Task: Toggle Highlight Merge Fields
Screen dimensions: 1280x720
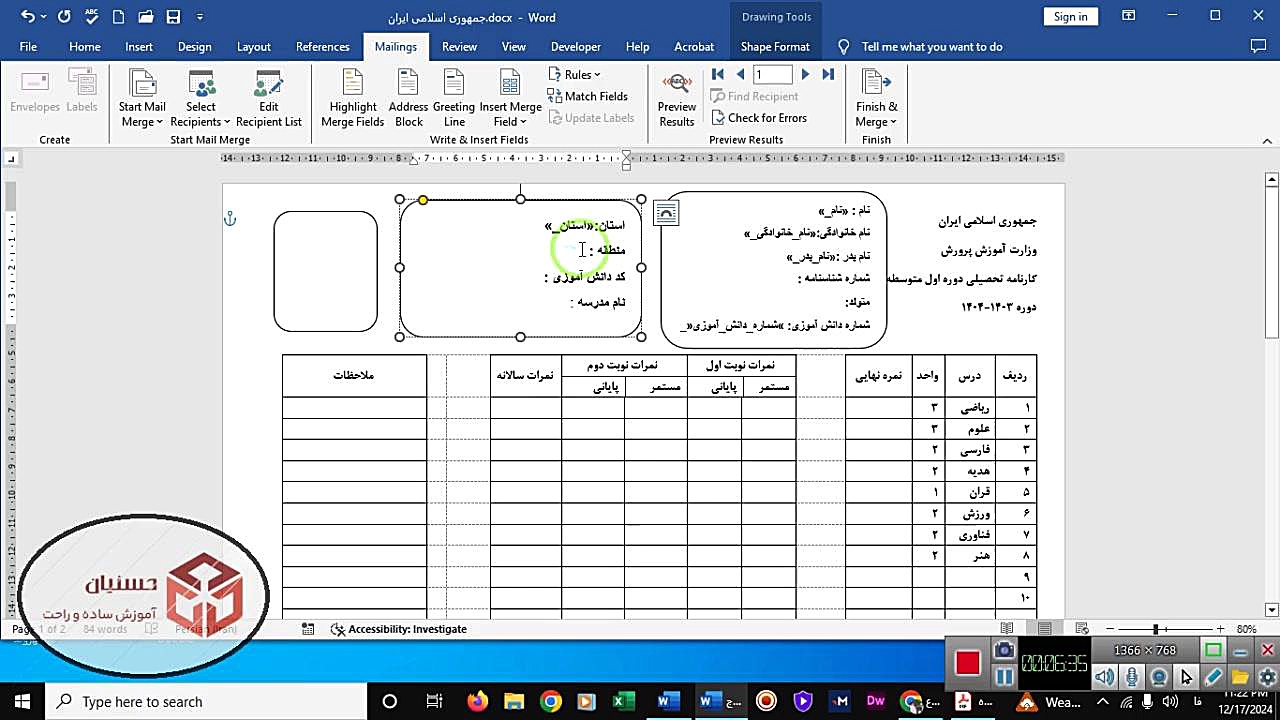Action: (x=353, y=99)
